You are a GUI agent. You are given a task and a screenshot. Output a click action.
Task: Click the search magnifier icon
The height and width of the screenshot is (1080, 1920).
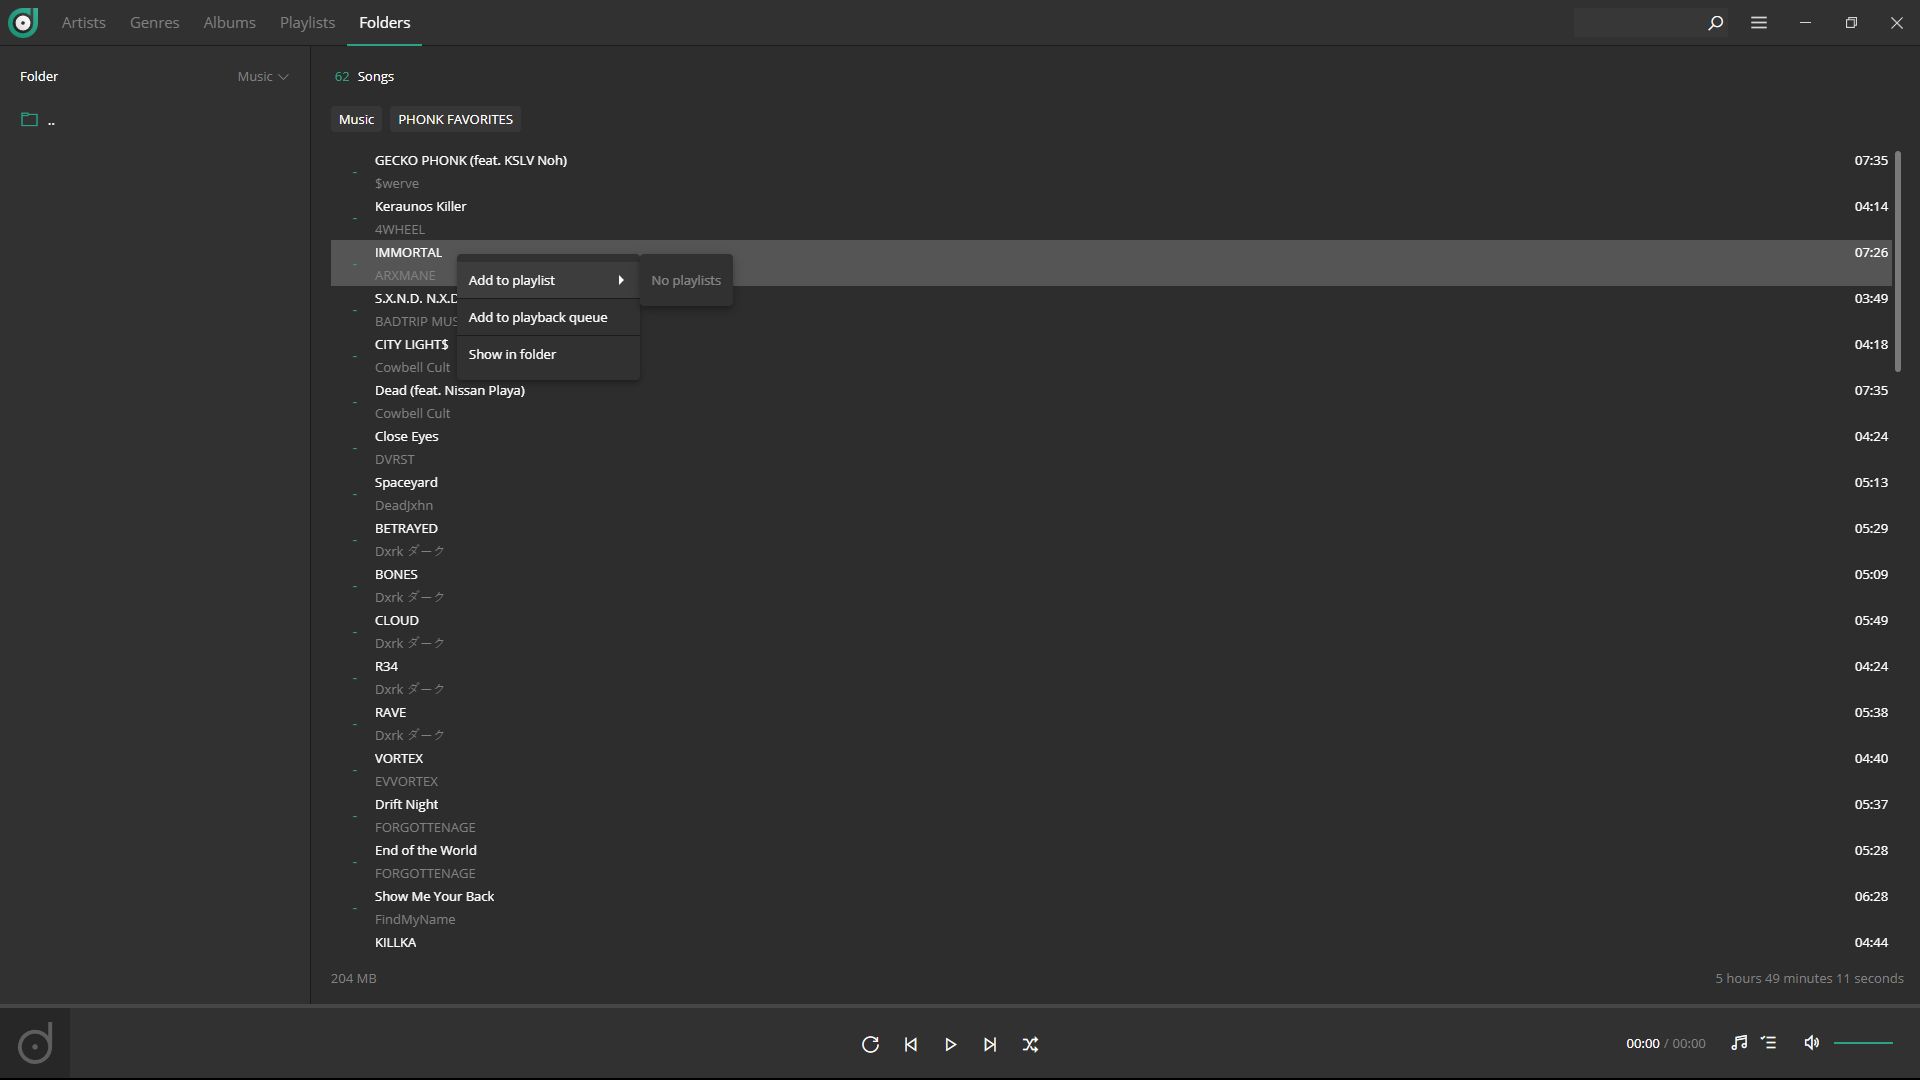point(1715,22)
